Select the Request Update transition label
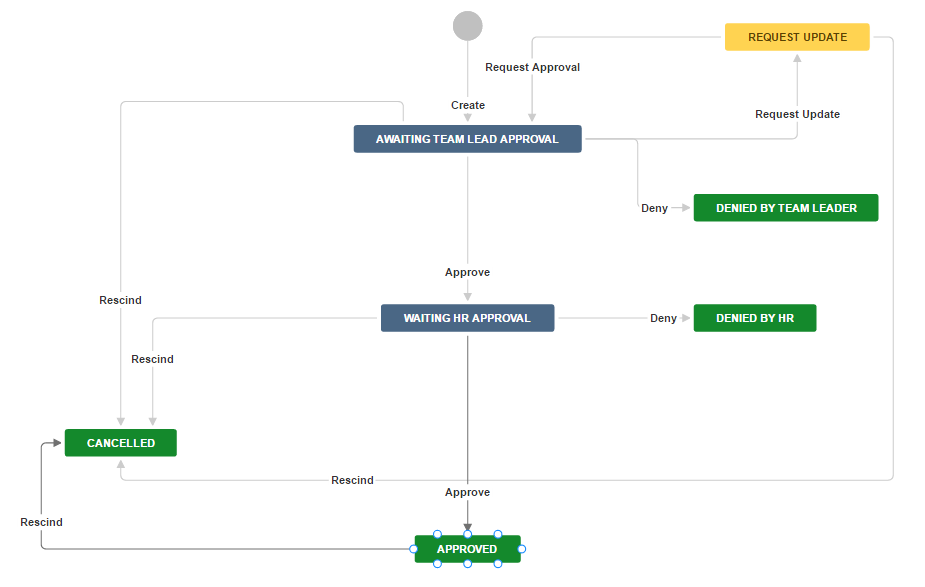This screenshot has width=925, height=587. [797, 114]
